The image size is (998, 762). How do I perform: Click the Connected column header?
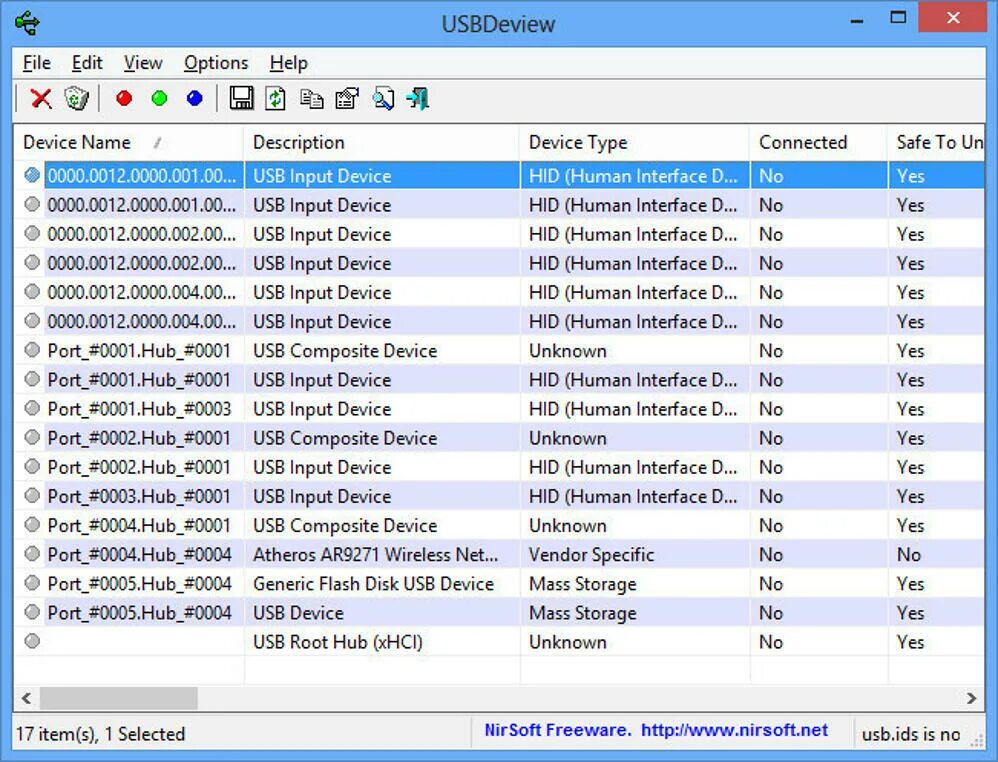click(801, 142)
